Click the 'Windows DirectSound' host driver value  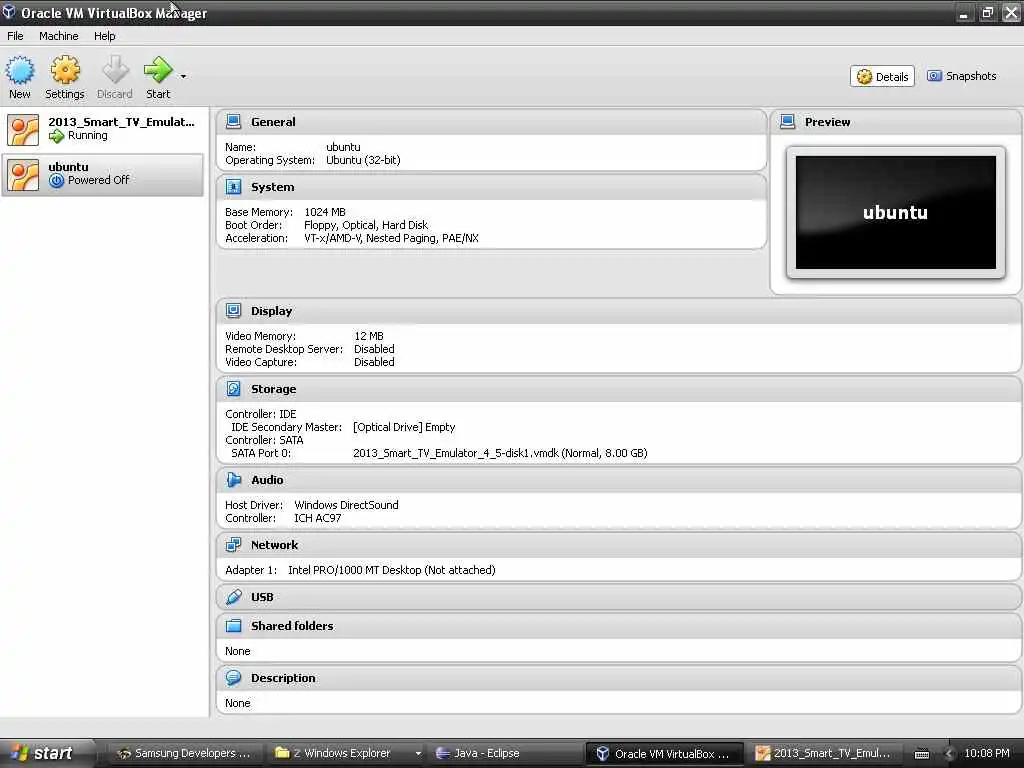(346, 505)
